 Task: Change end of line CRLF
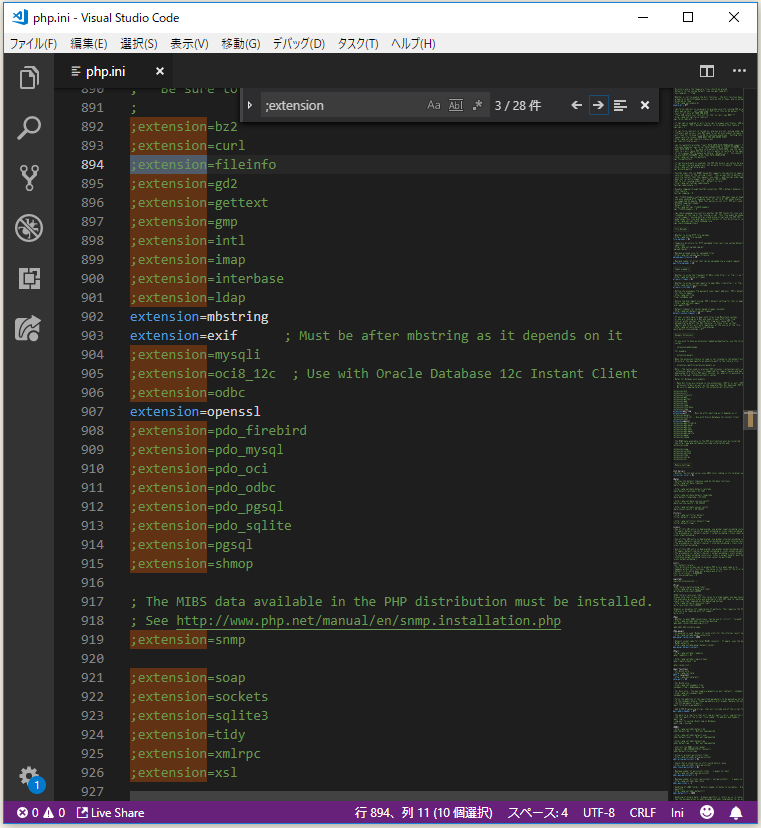pyautogui.click(x=642, y=813)
